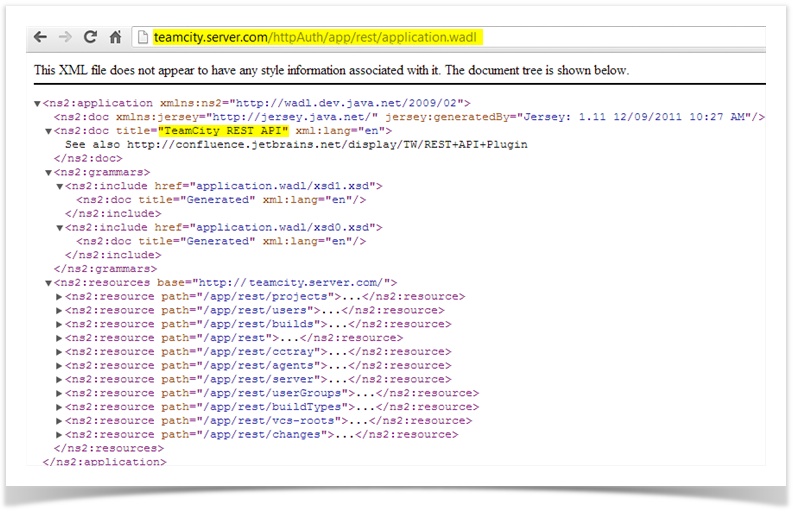Collapse the ns2:grammars node
This screenshot has height=515, width=800.
(49, 172)
